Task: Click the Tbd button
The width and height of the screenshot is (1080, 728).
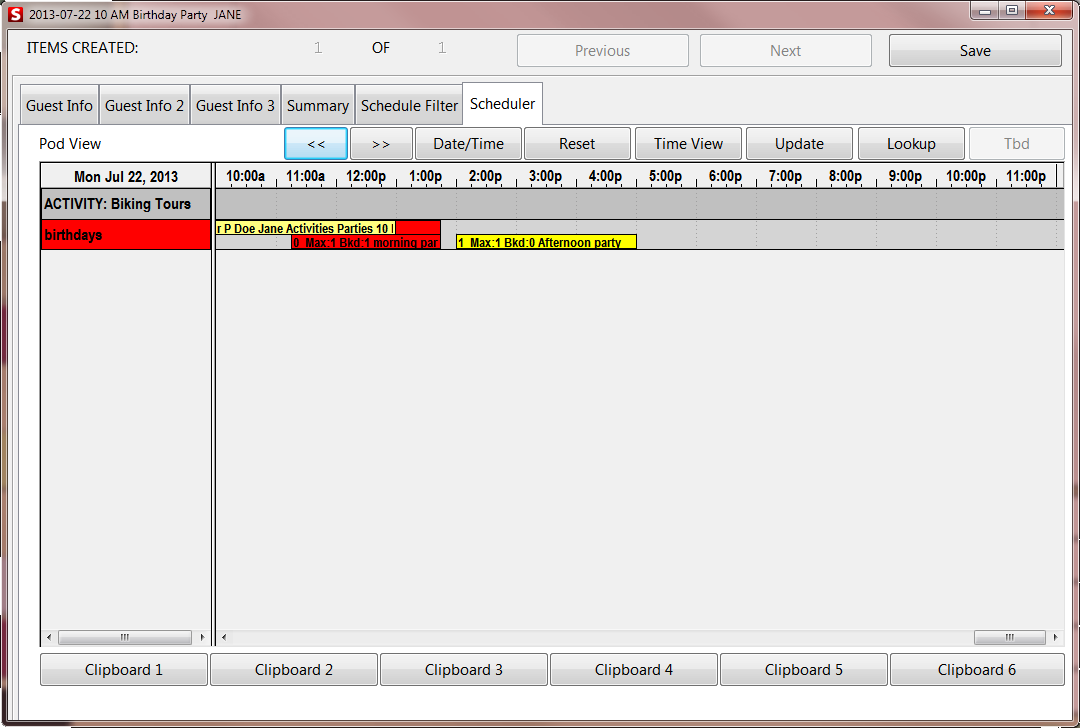Action: [1017, 143]
